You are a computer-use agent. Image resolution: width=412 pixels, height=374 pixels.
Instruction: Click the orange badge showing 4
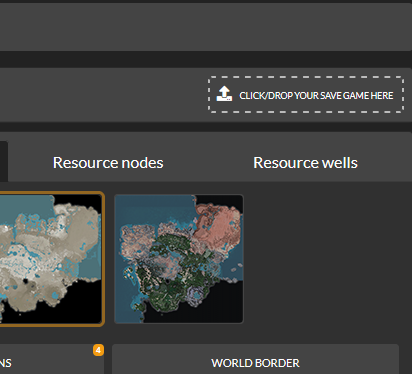click(98, 350)
